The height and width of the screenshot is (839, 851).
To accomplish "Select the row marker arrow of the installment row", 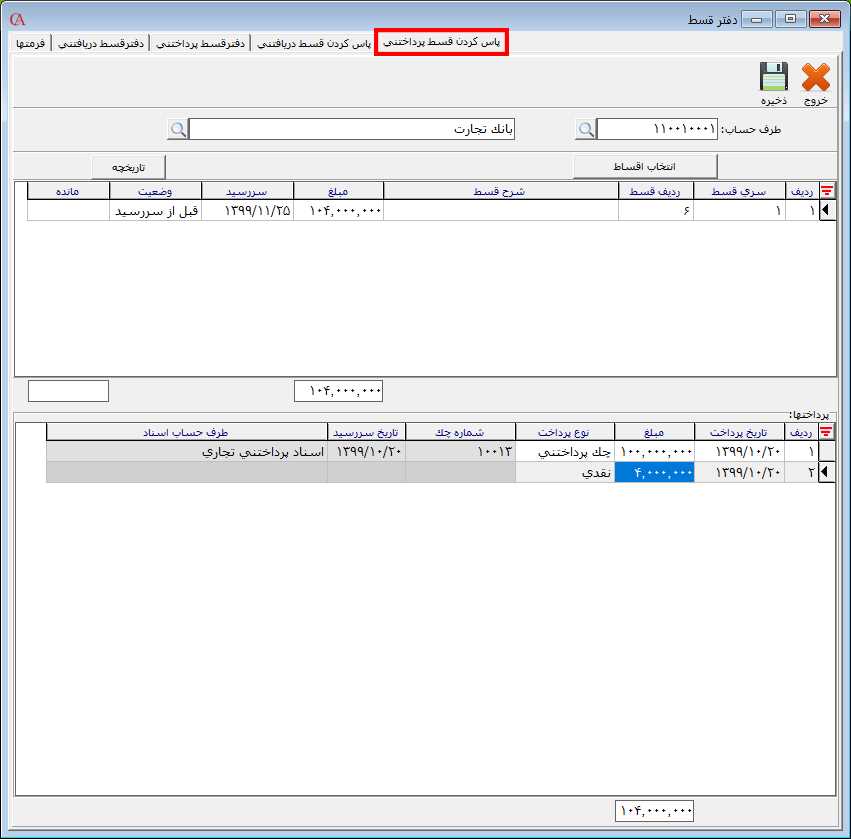I will point(827,211).
